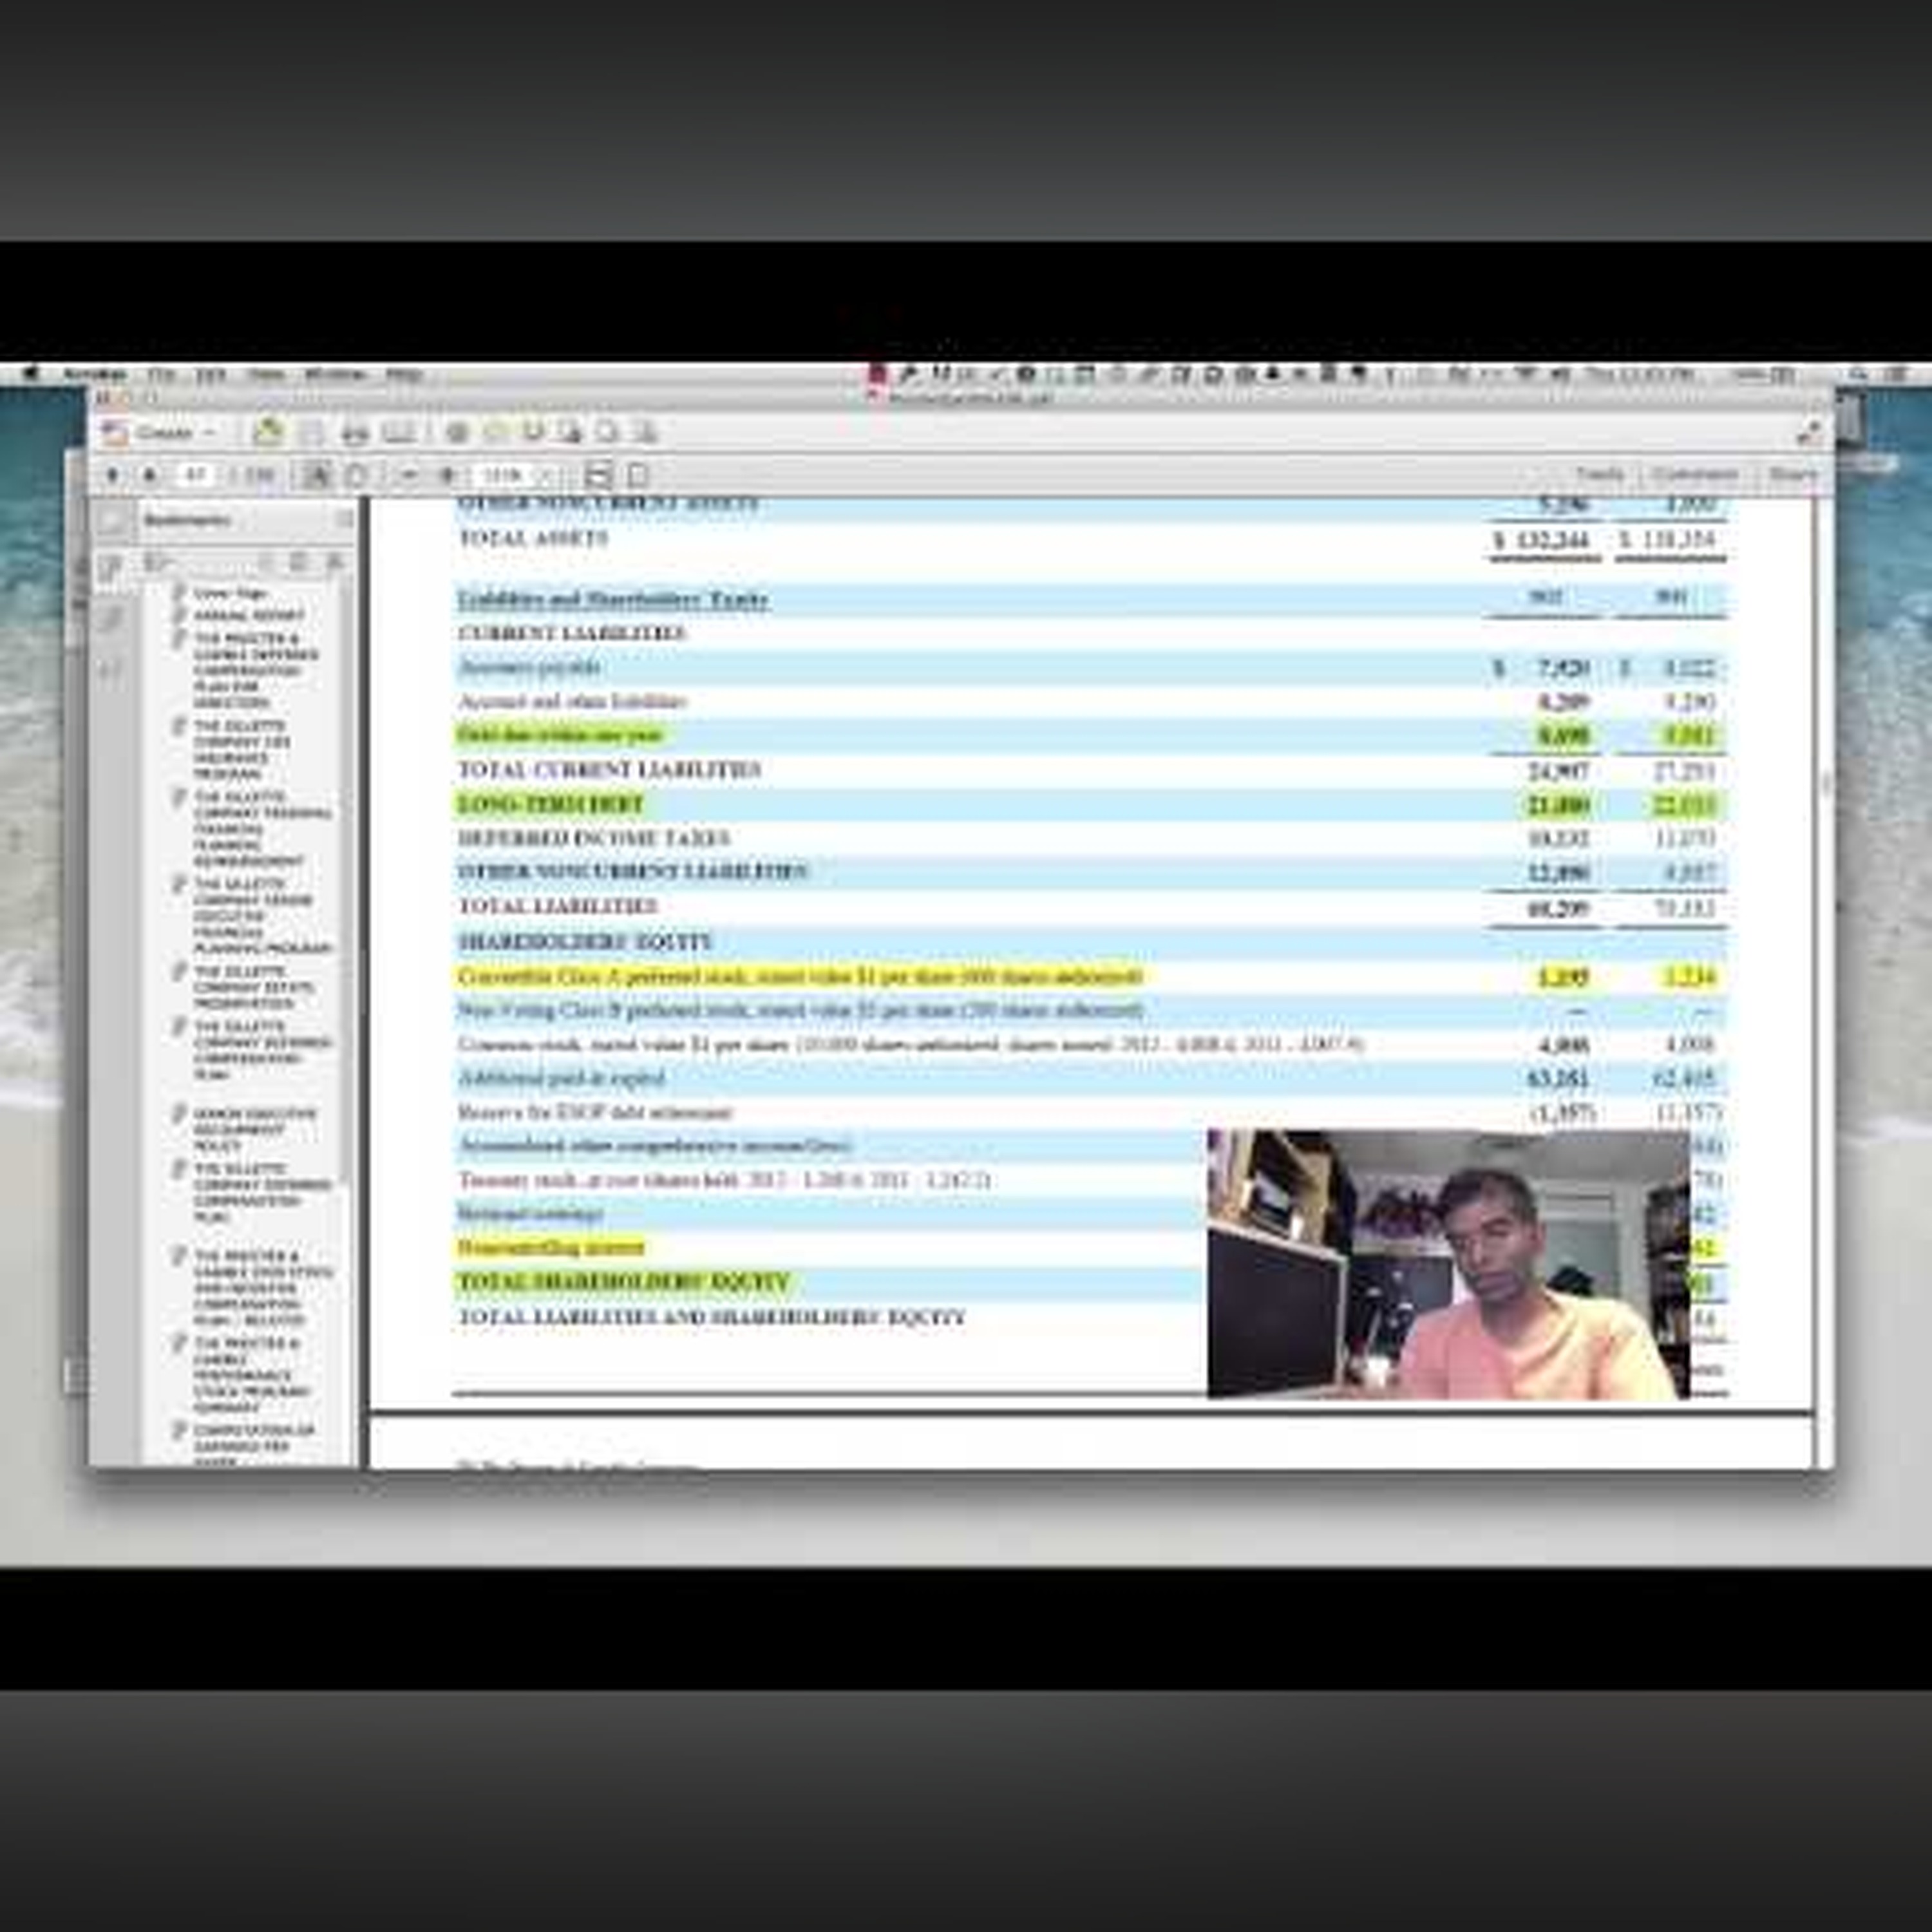The image size is (1932, 1932).
Task: Open the Deferred Compensation Plan for Directors bookmark
Action: click(x=256, y=670)
